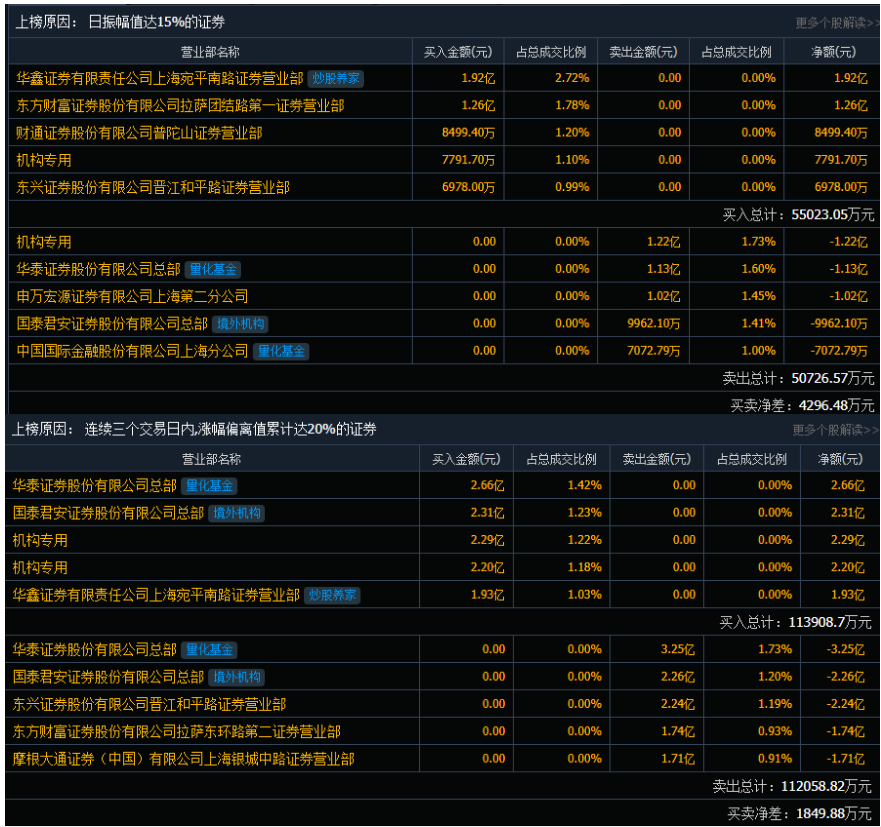Select 东兴证券晋江和平路 in 2.24亿 sell row
This screenshot has width=881, height=827.
point(149,705)
